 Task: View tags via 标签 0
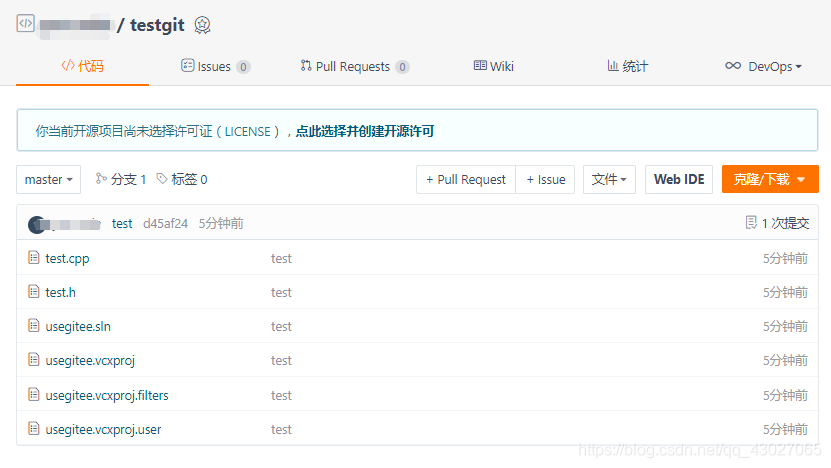point(182,180)
